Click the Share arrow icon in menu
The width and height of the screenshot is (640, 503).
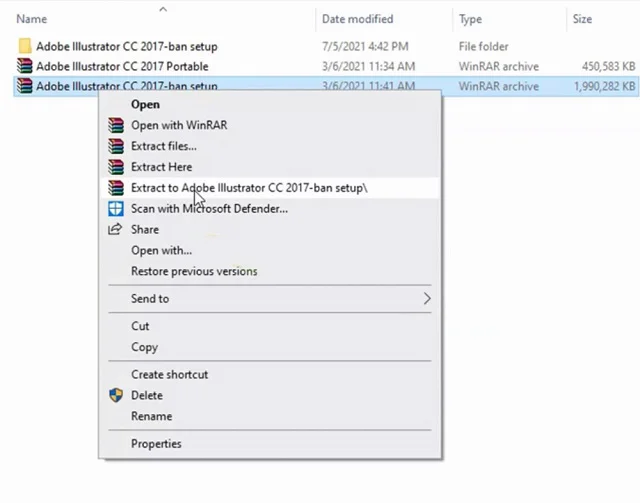115,229
